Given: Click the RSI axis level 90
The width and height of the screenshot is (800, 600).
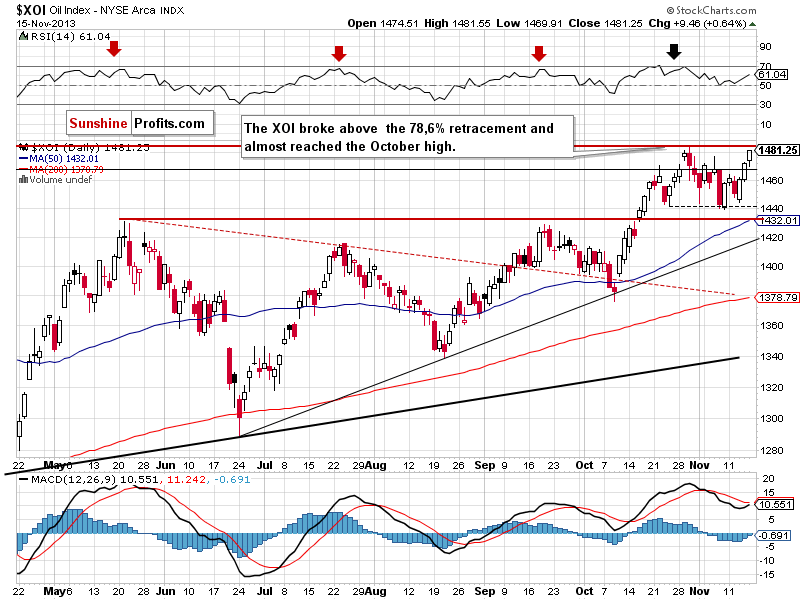Looking at the screenshot, I should [x=765, y=46].
